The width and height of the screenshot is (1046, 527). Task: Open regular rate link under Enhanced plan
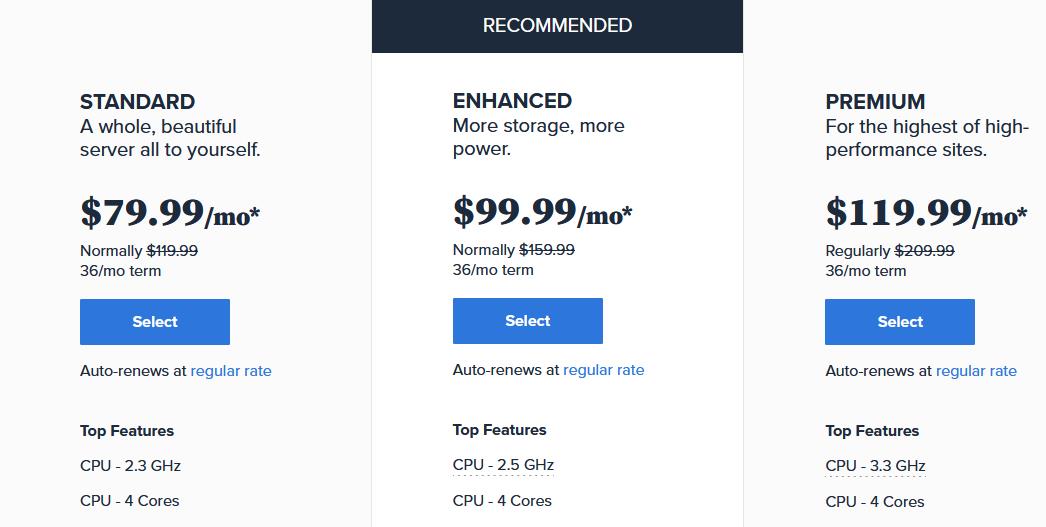click(x=604, y=370)
